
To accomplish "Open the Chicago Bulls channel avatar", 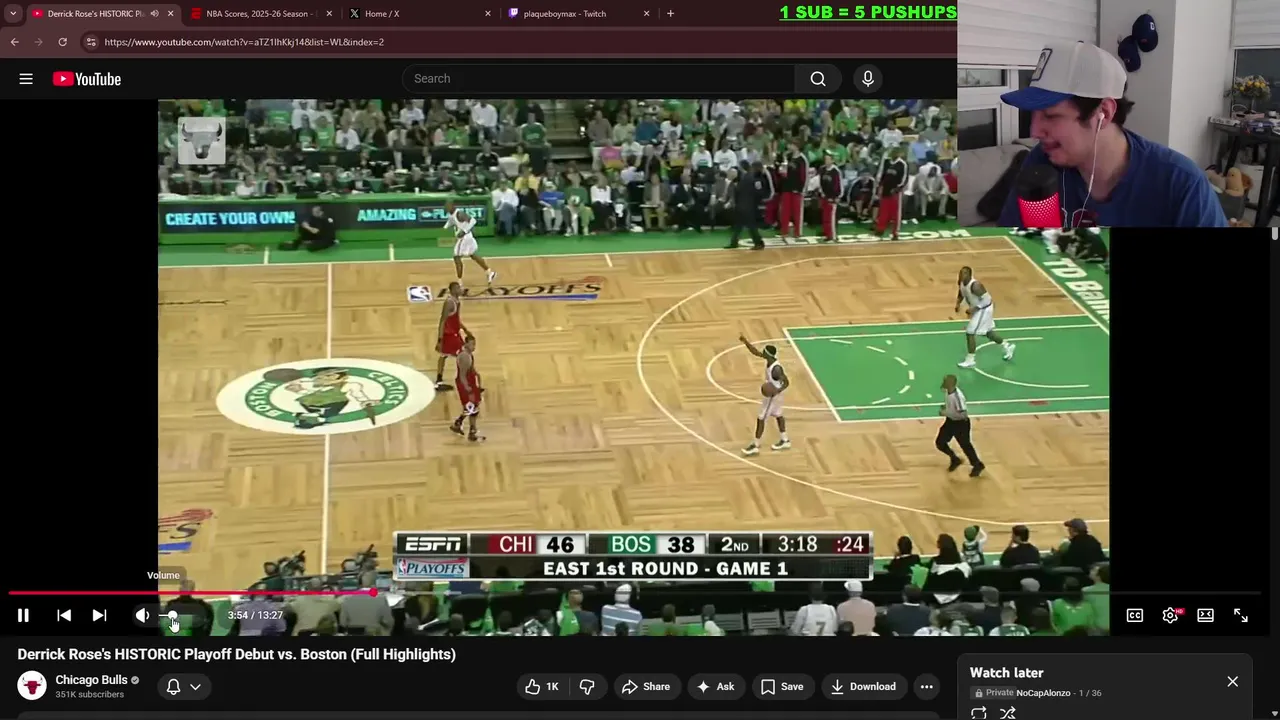I will [x=32, y=686].
